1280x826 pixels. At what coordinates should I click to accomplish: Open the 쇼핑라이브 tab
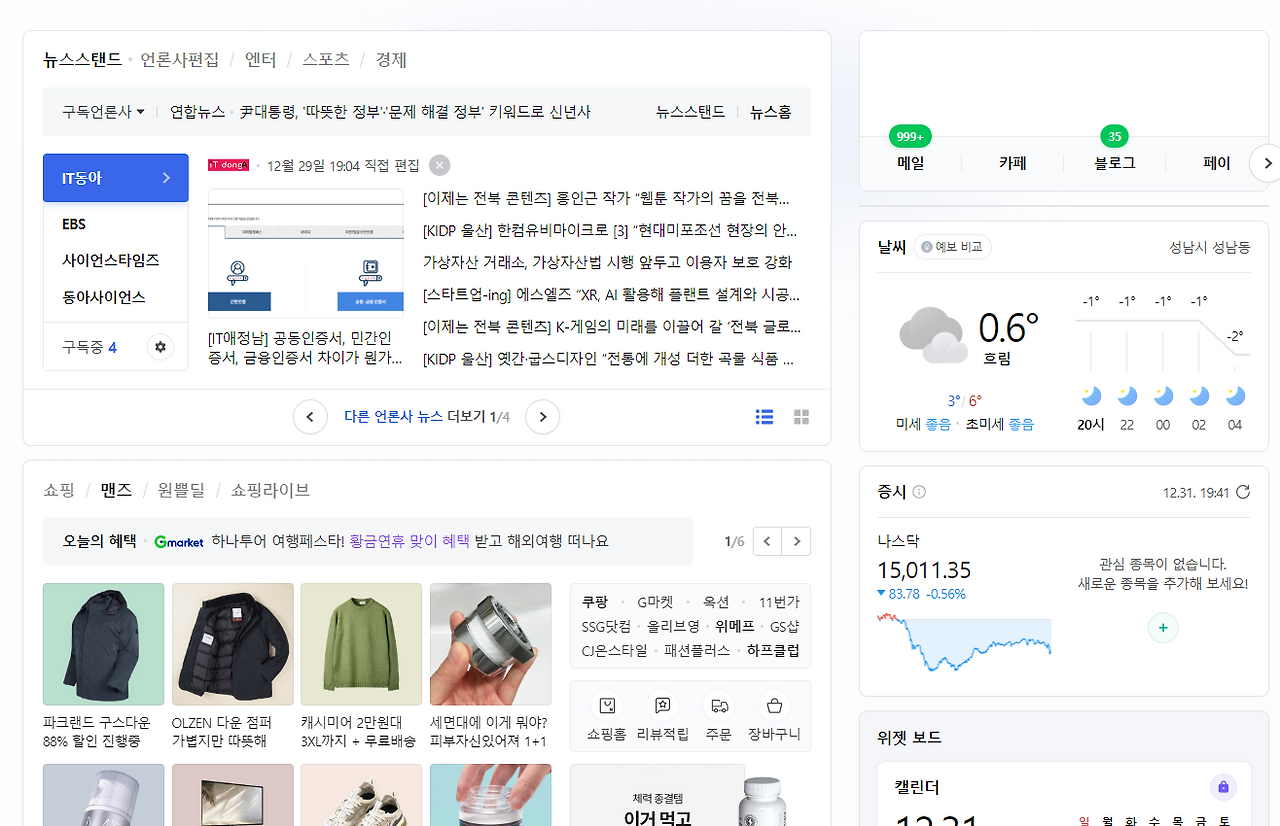270,490
